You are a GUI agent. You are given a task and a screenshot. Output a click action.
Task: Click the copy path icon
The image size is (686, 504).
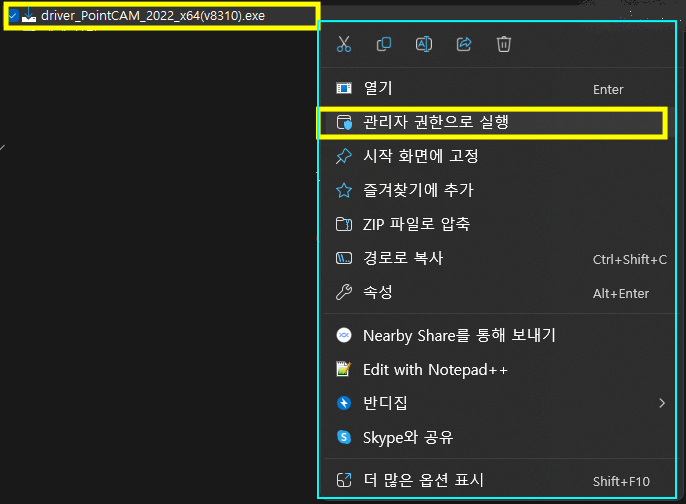click(344, 259)
